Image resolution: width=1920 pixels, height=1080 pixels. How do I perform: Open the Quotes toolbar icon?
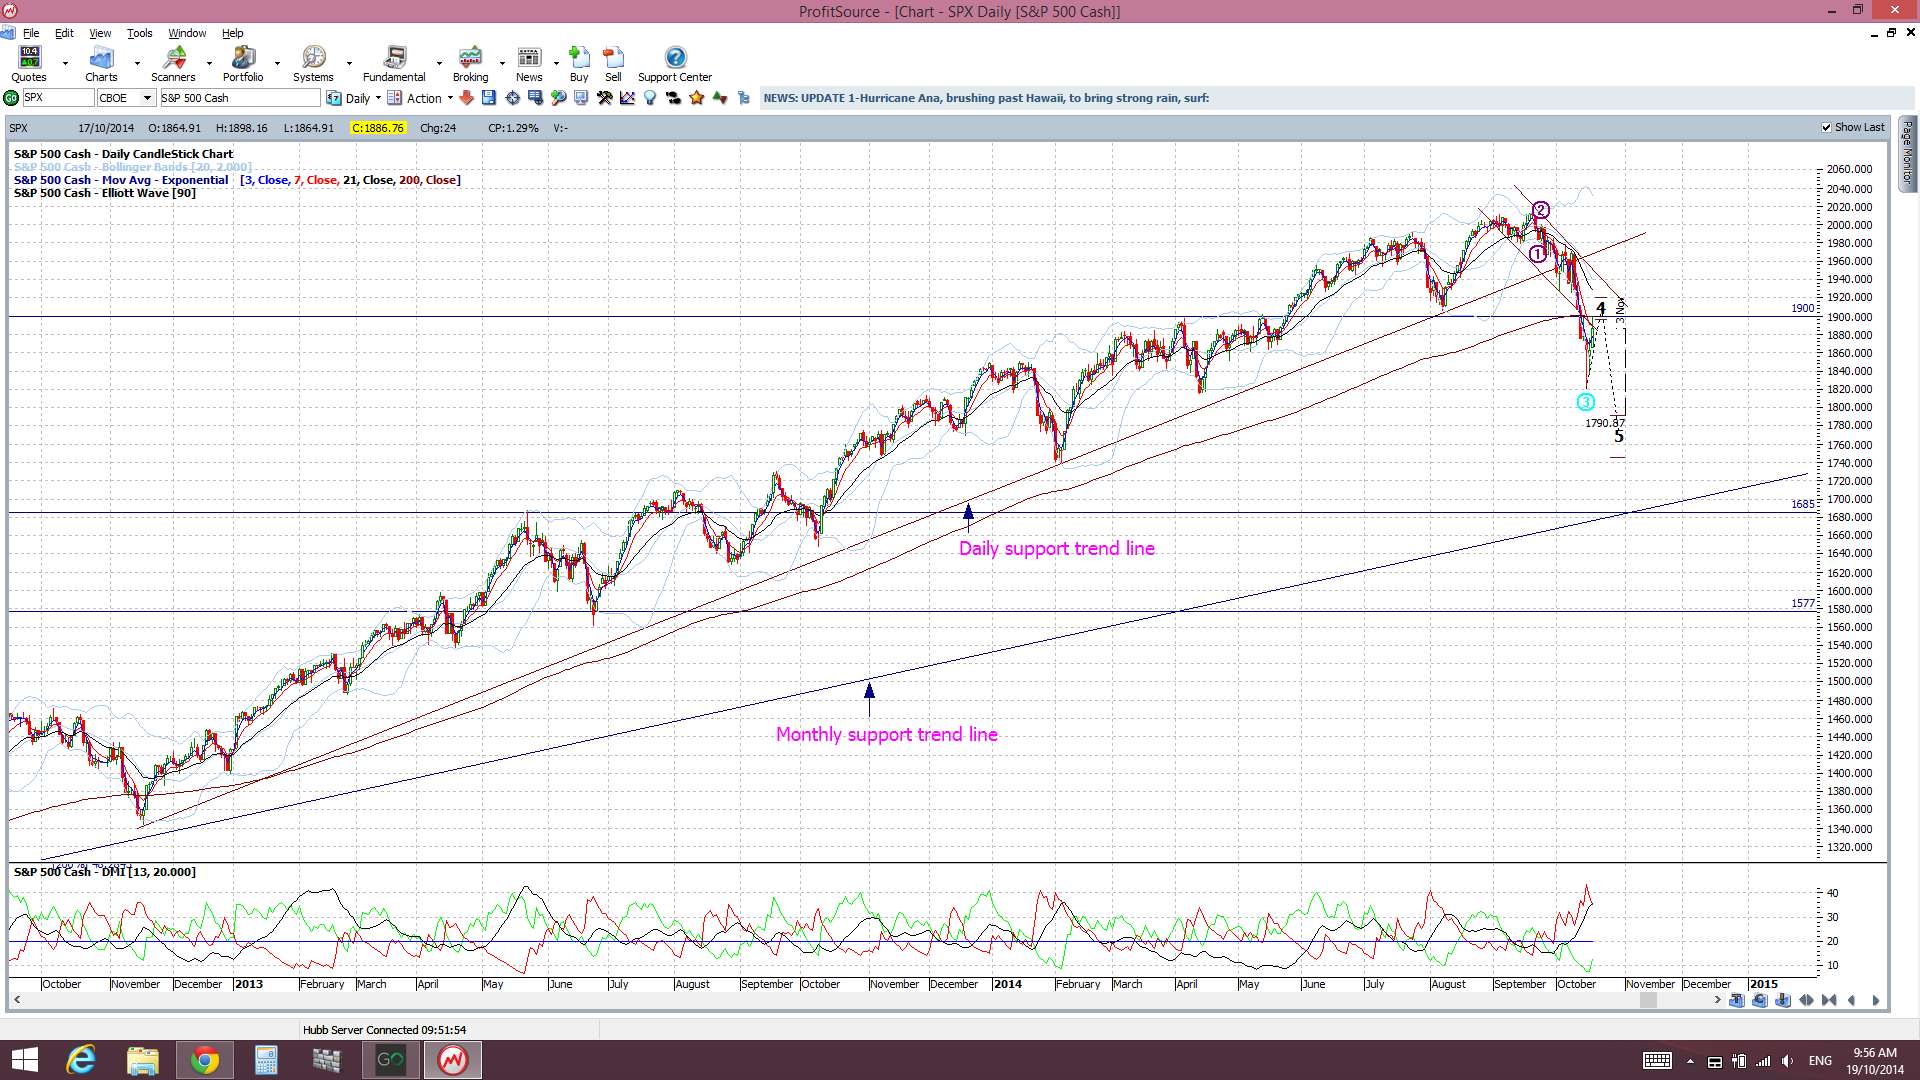(29, 64)
